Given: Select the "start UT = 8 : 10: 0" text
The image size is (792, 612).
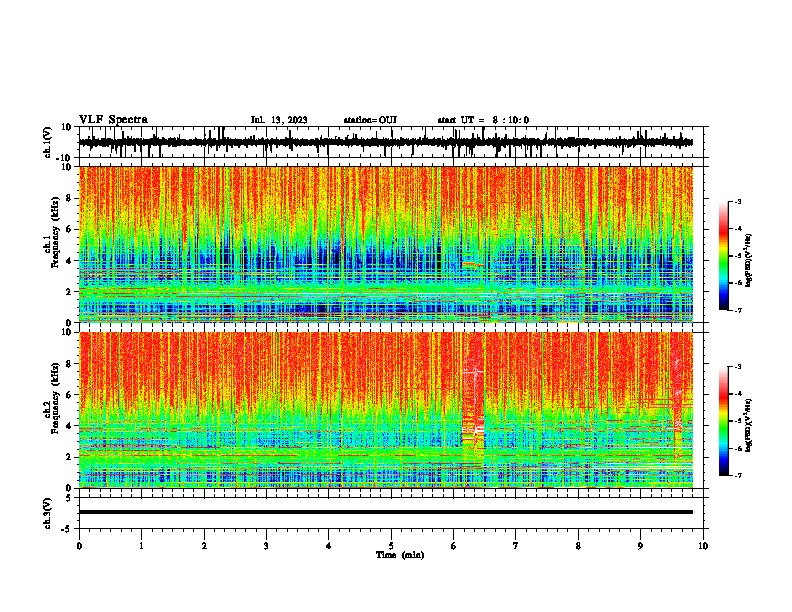Looking at the screenshot, I should (483, 120).
